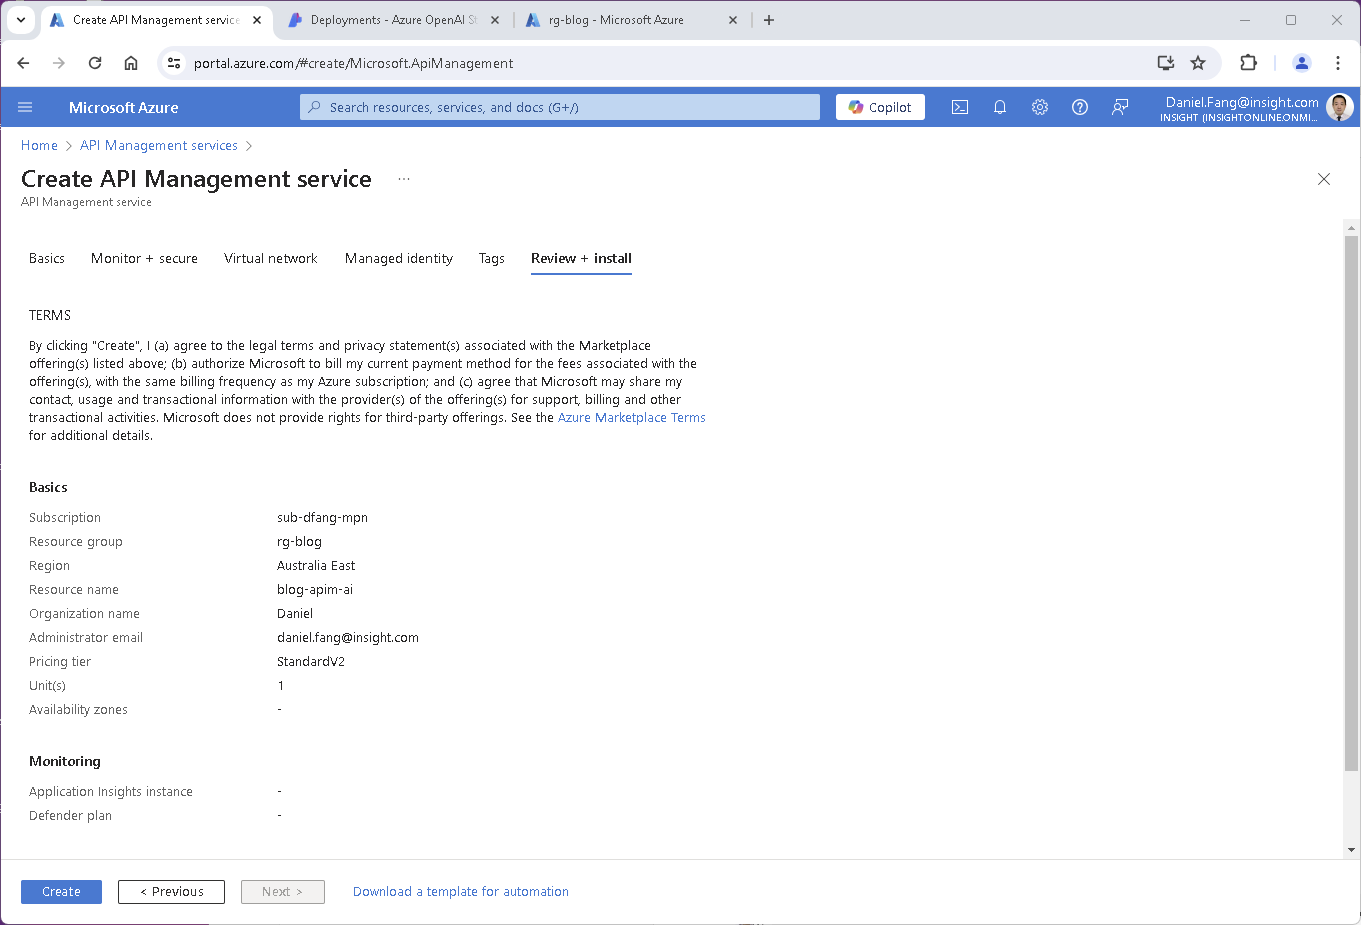Click the browser back arrow
Screen dimensions: 1361x925
tap(24, 63)
